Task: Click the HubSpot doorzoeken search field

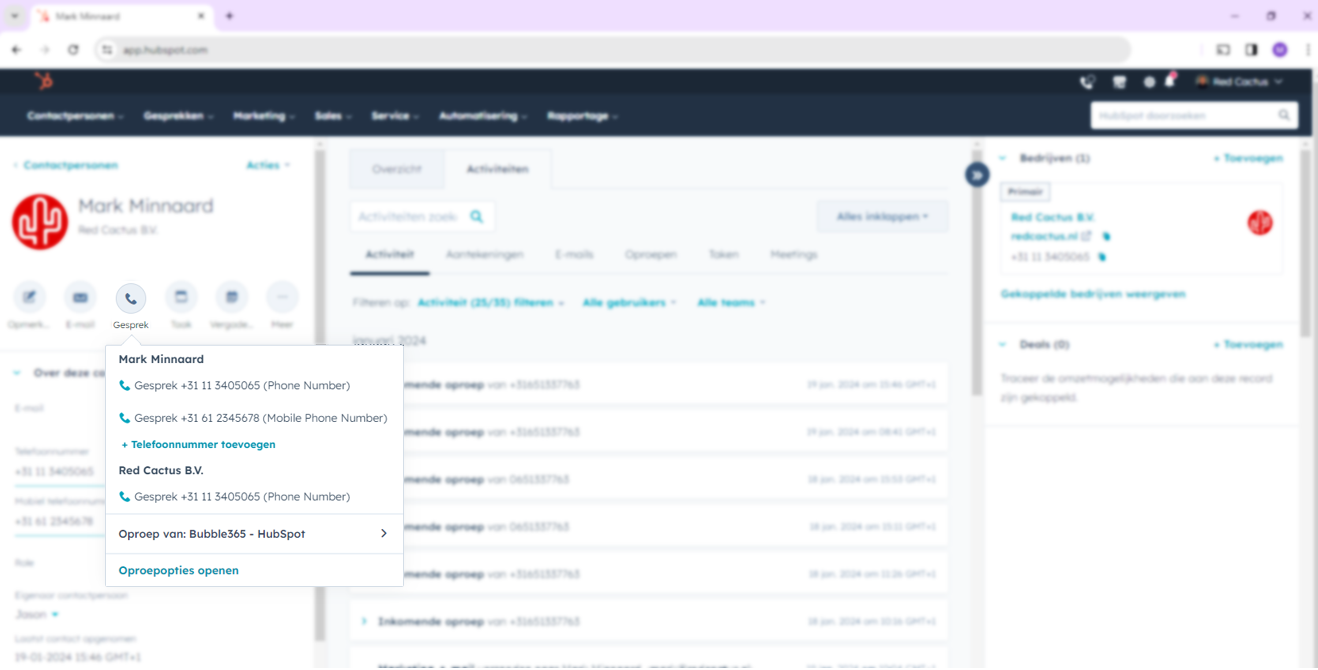Action: 1185,116
